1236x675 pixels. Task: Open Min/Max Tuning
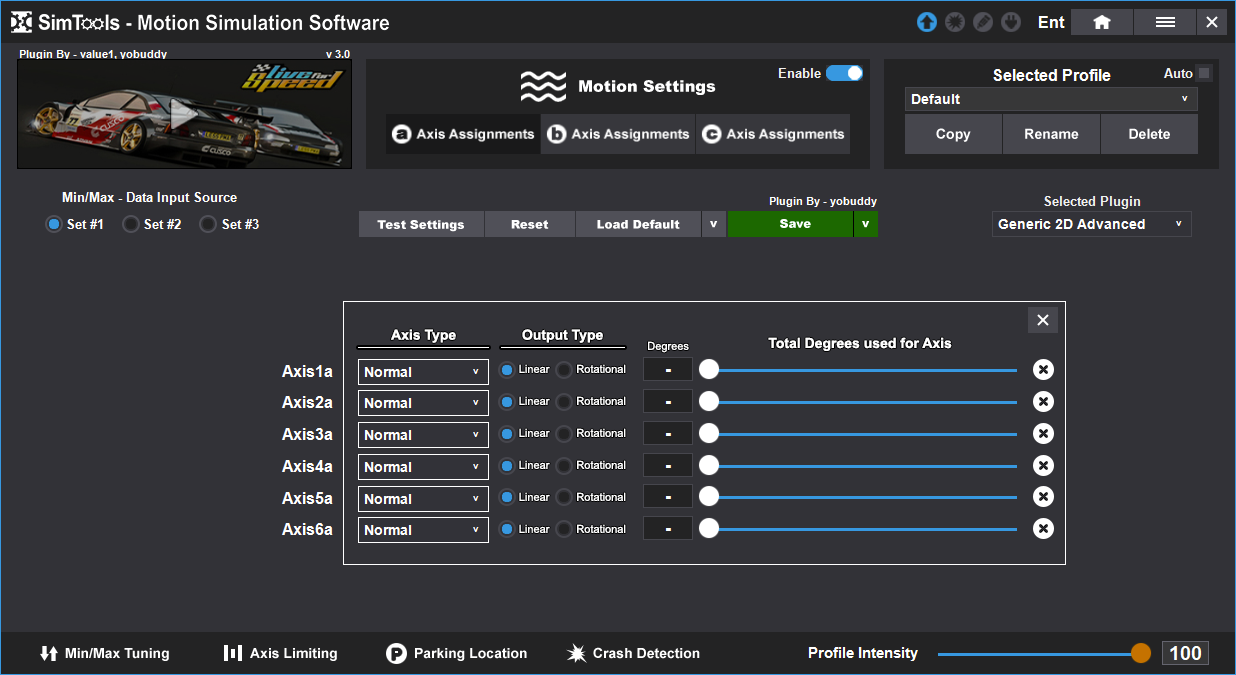[105, 653]
